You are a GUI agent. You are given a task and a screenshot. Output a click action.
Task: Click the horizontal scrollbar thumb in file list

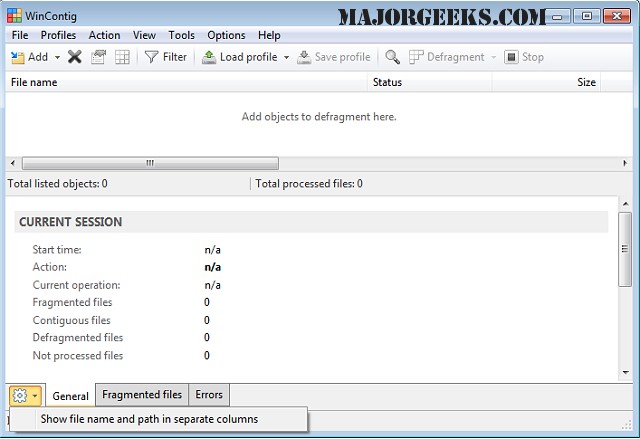coord(150,163)
